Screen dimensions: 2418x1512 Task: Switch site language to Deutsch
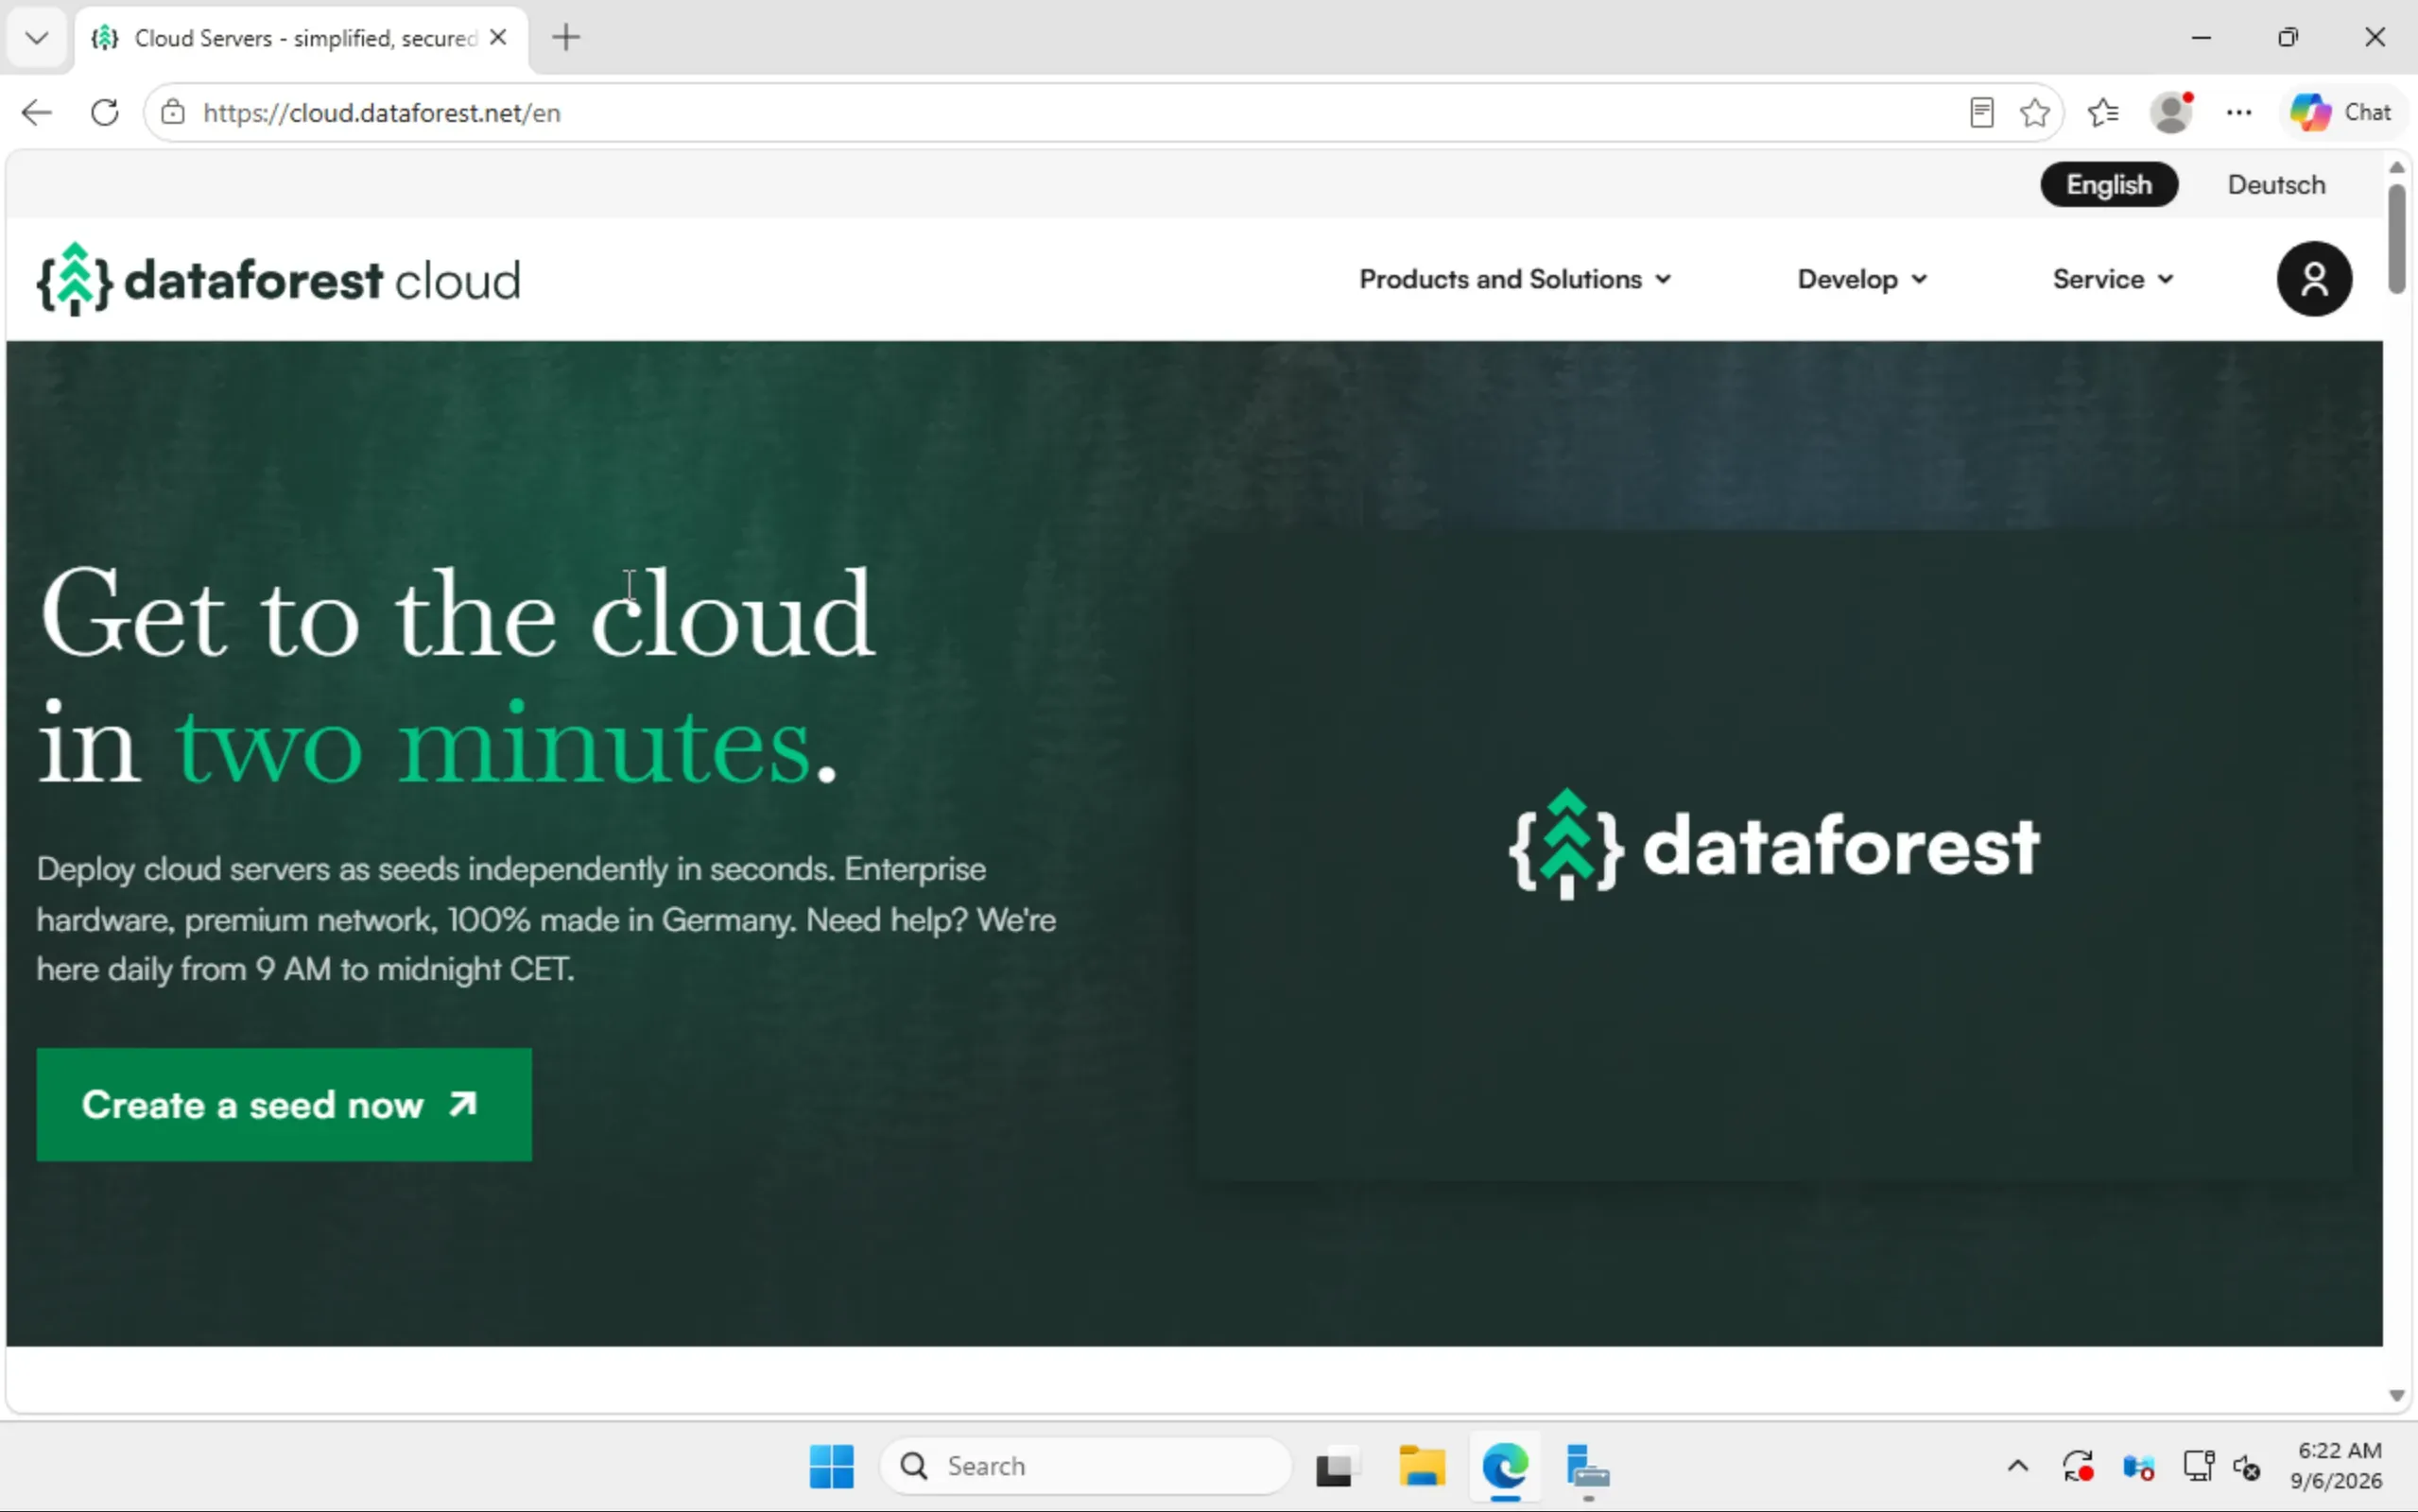pyautogui.click(x=2277, y=185)
